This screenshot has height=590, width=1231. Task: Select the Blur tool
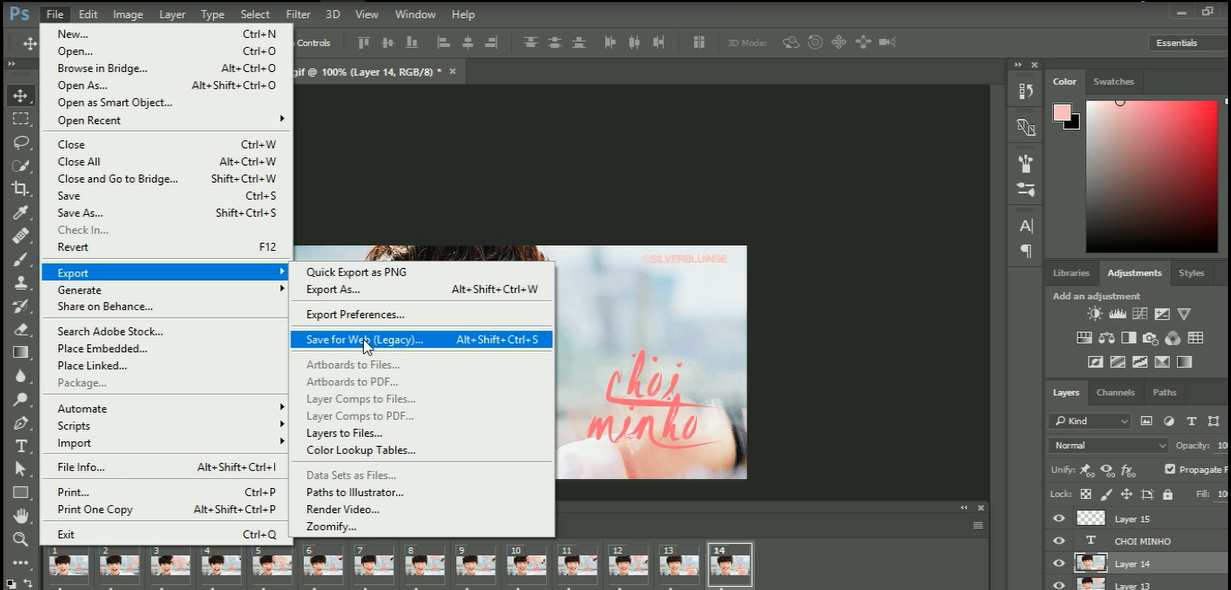[20, 376]
